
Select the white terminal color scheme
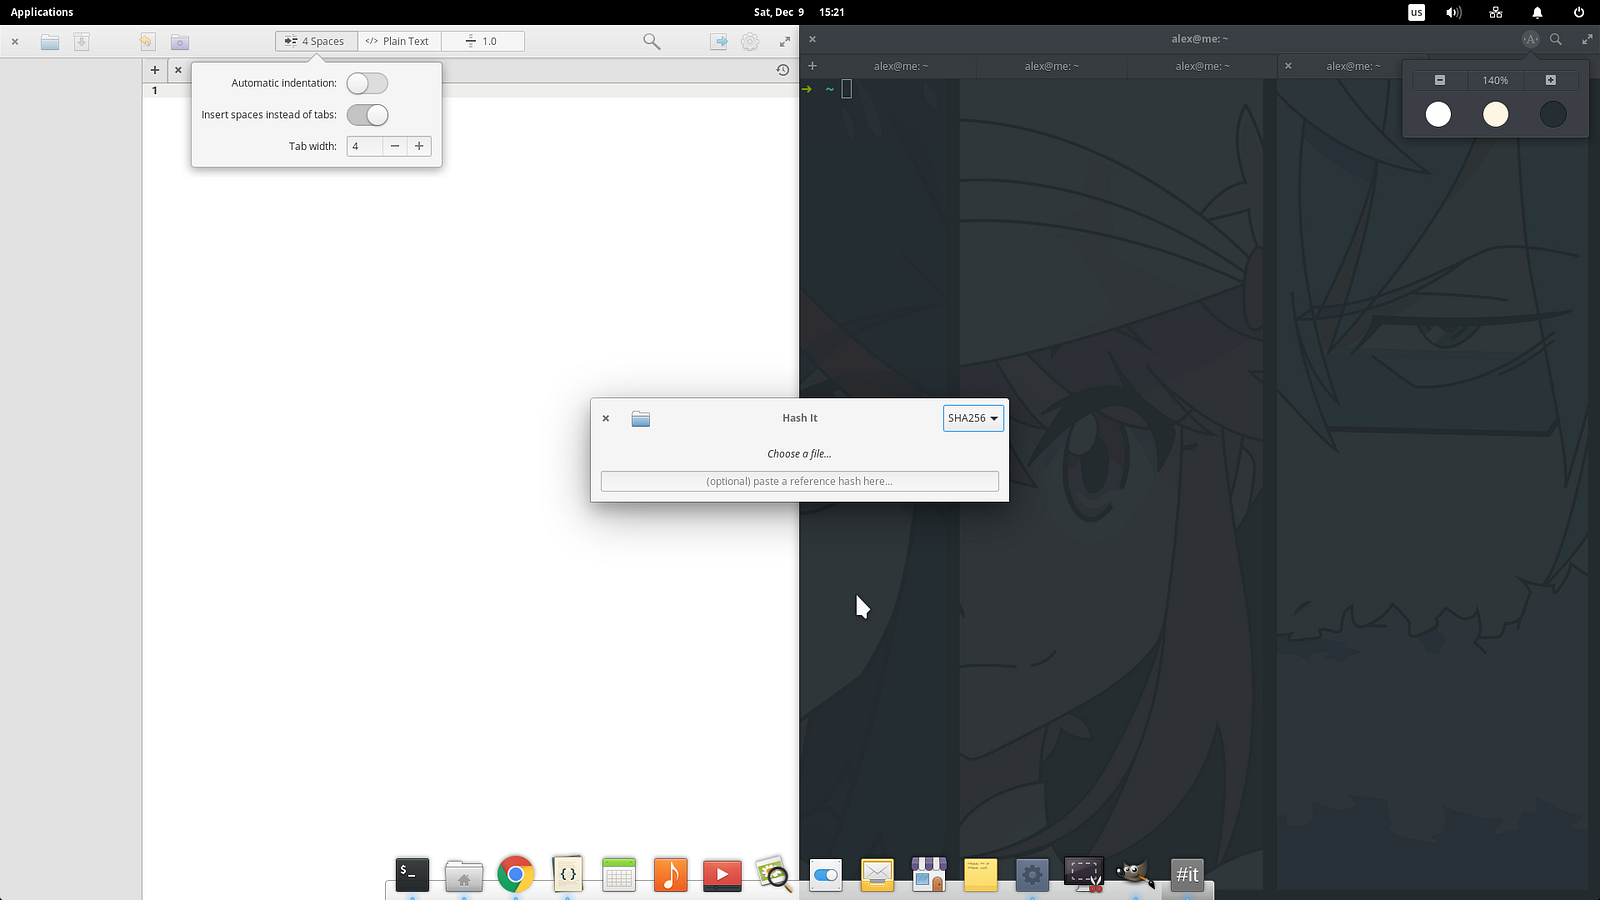pos(1438,114)
